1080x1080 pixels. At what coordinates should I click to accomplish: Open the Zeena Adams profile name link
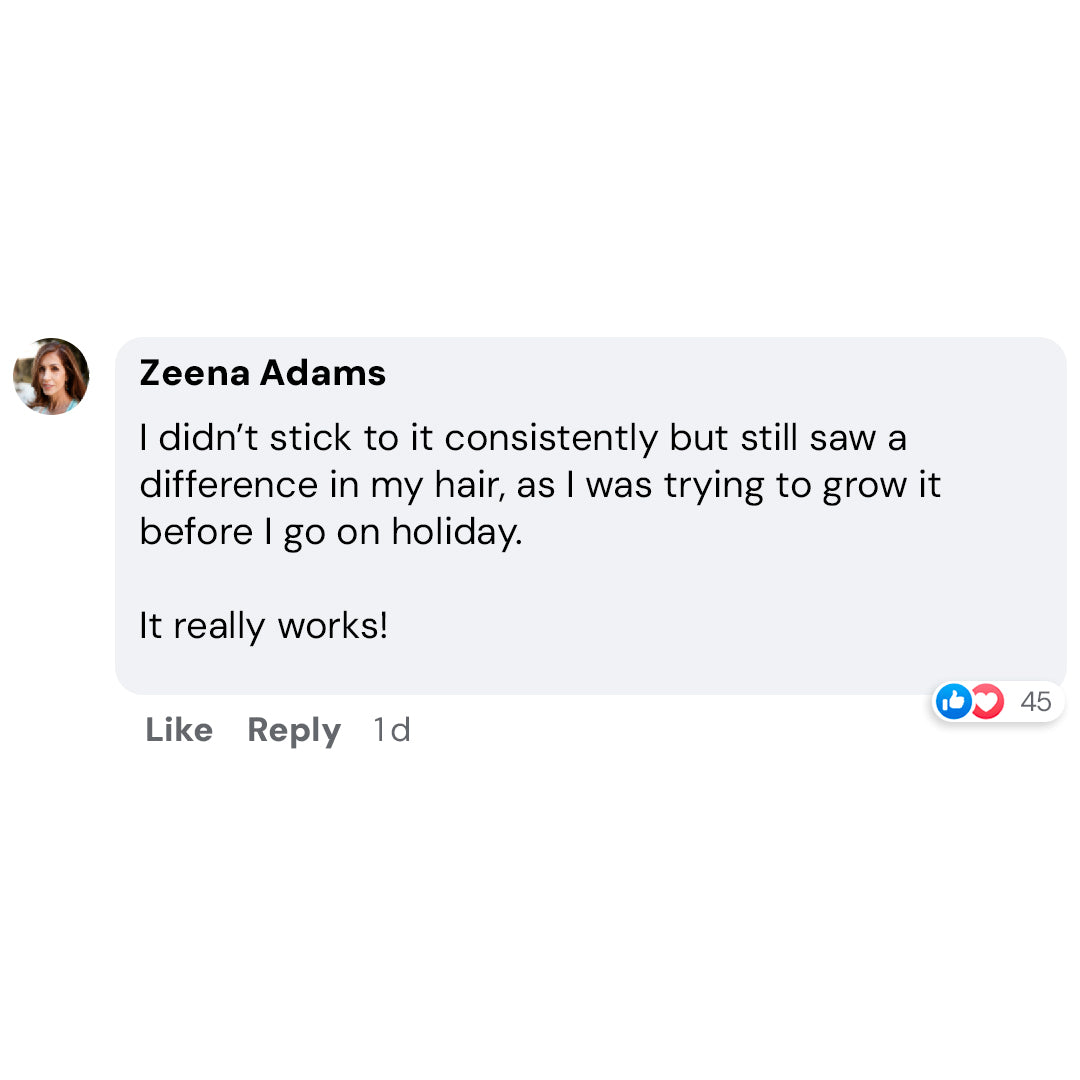262,373
